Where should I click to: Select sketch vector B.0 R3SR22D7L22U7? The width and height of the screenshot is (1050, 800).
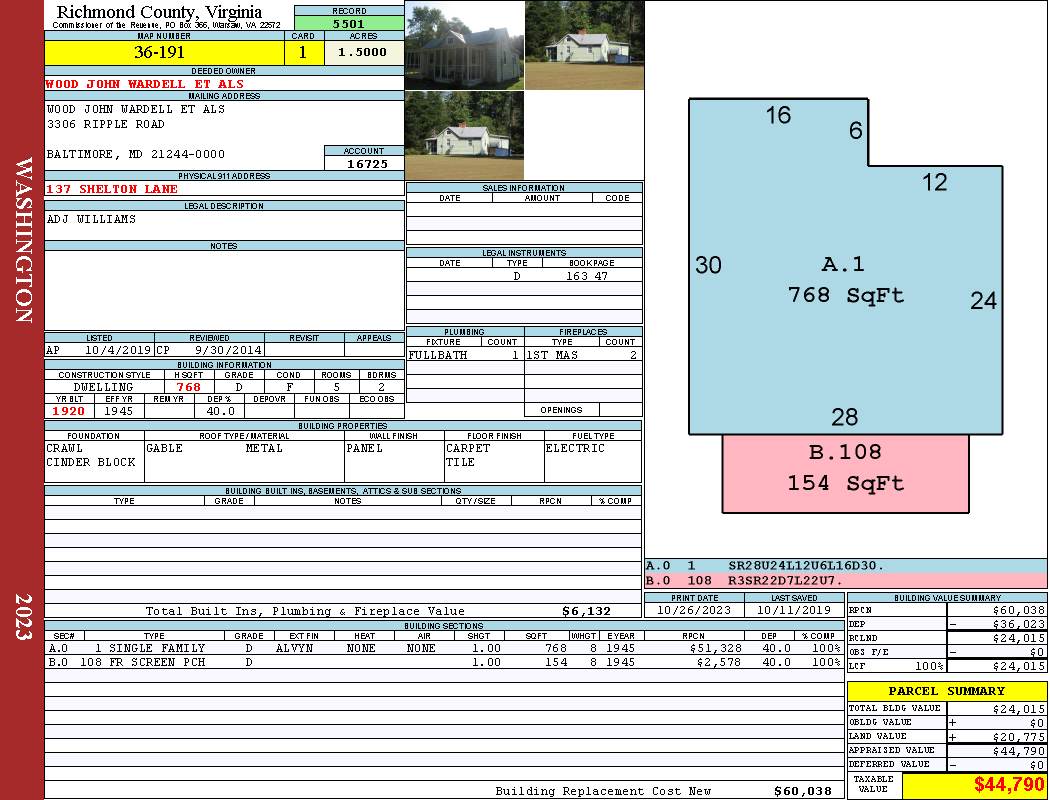coord(846,580)
